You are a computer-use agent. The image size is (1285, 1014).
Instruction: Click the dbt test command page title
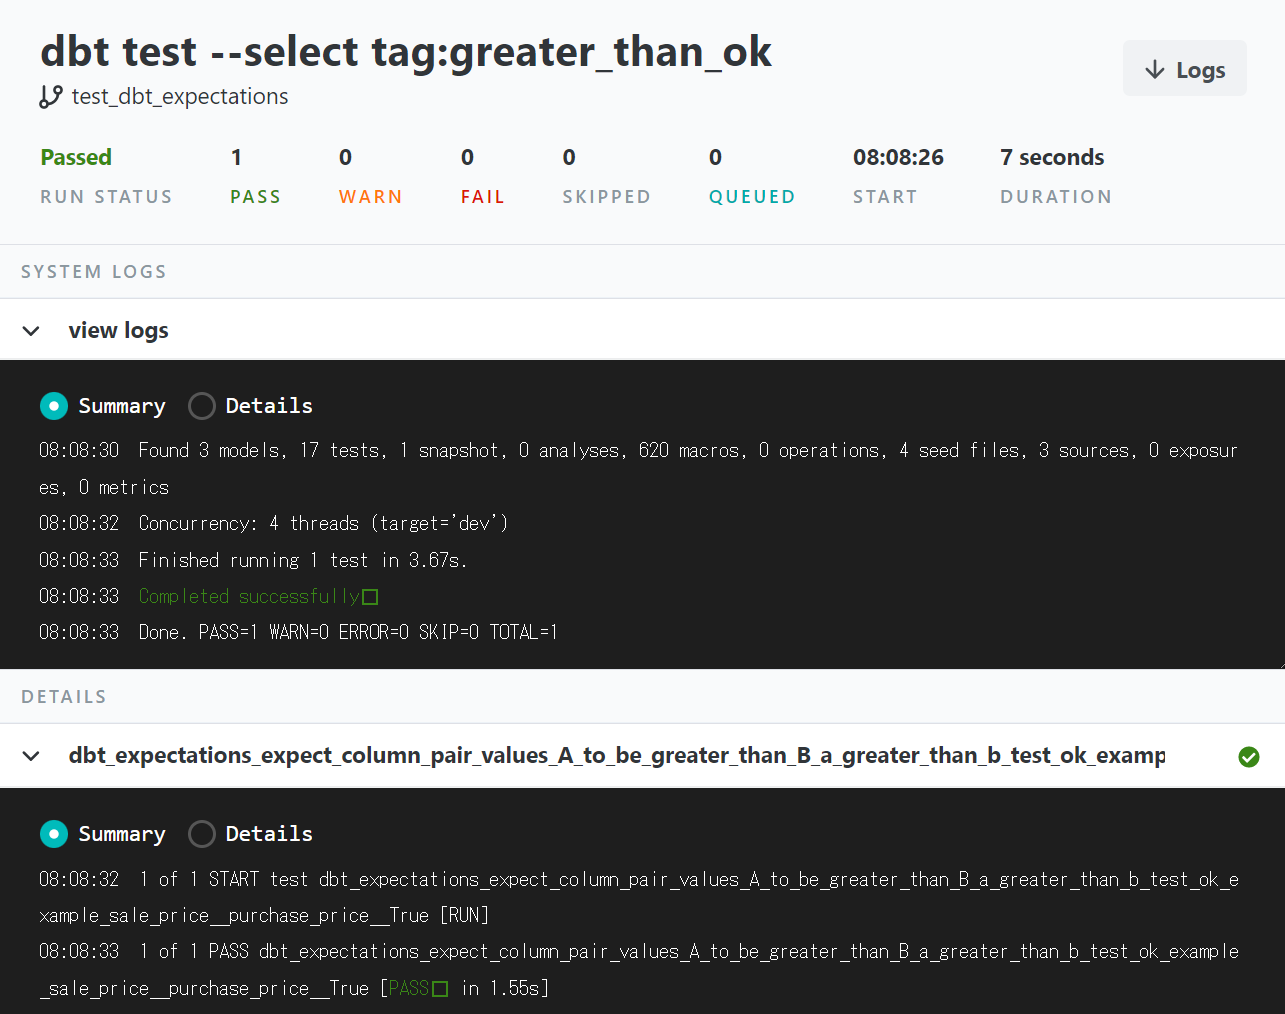click(405, 51)
